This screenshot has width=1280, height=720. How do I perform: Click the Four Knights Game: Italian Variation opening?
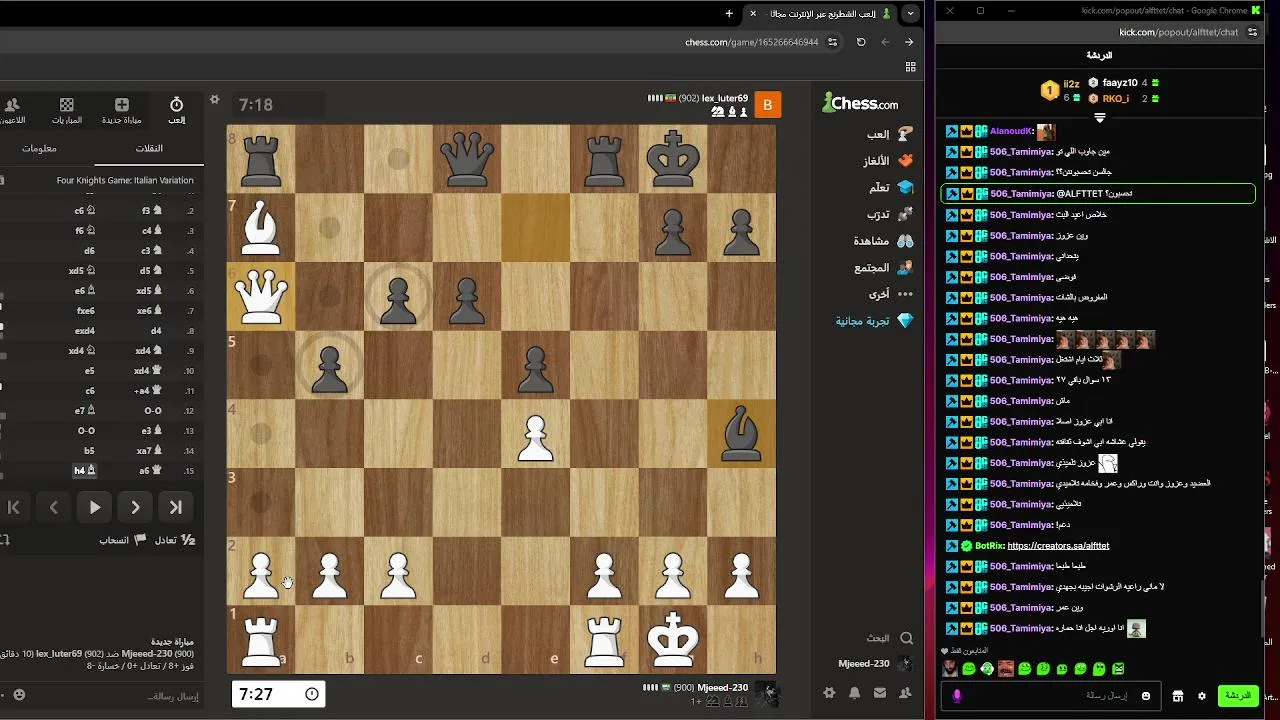[125, 180]
